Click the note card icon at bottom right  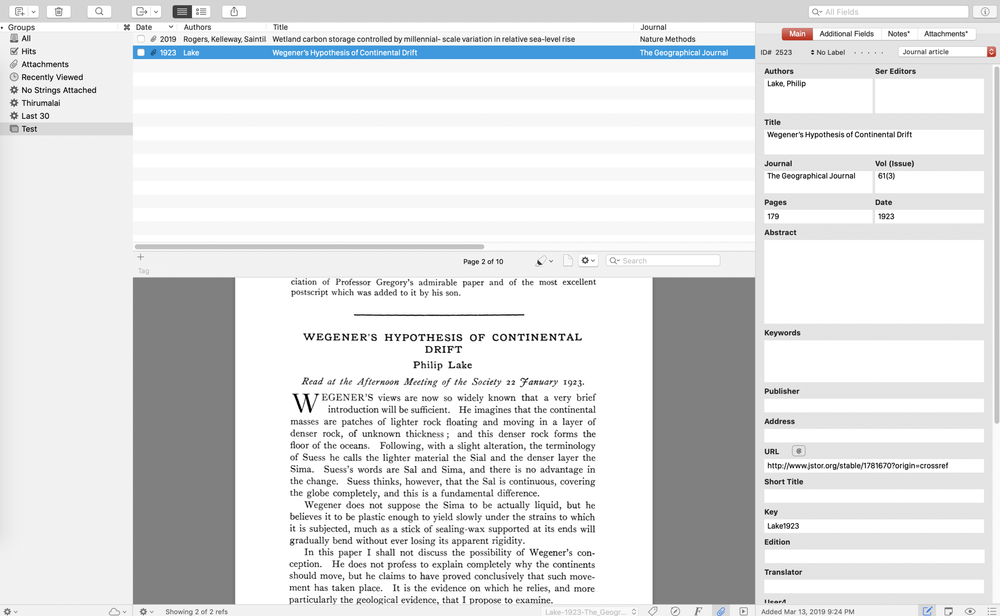pos(948,611)
